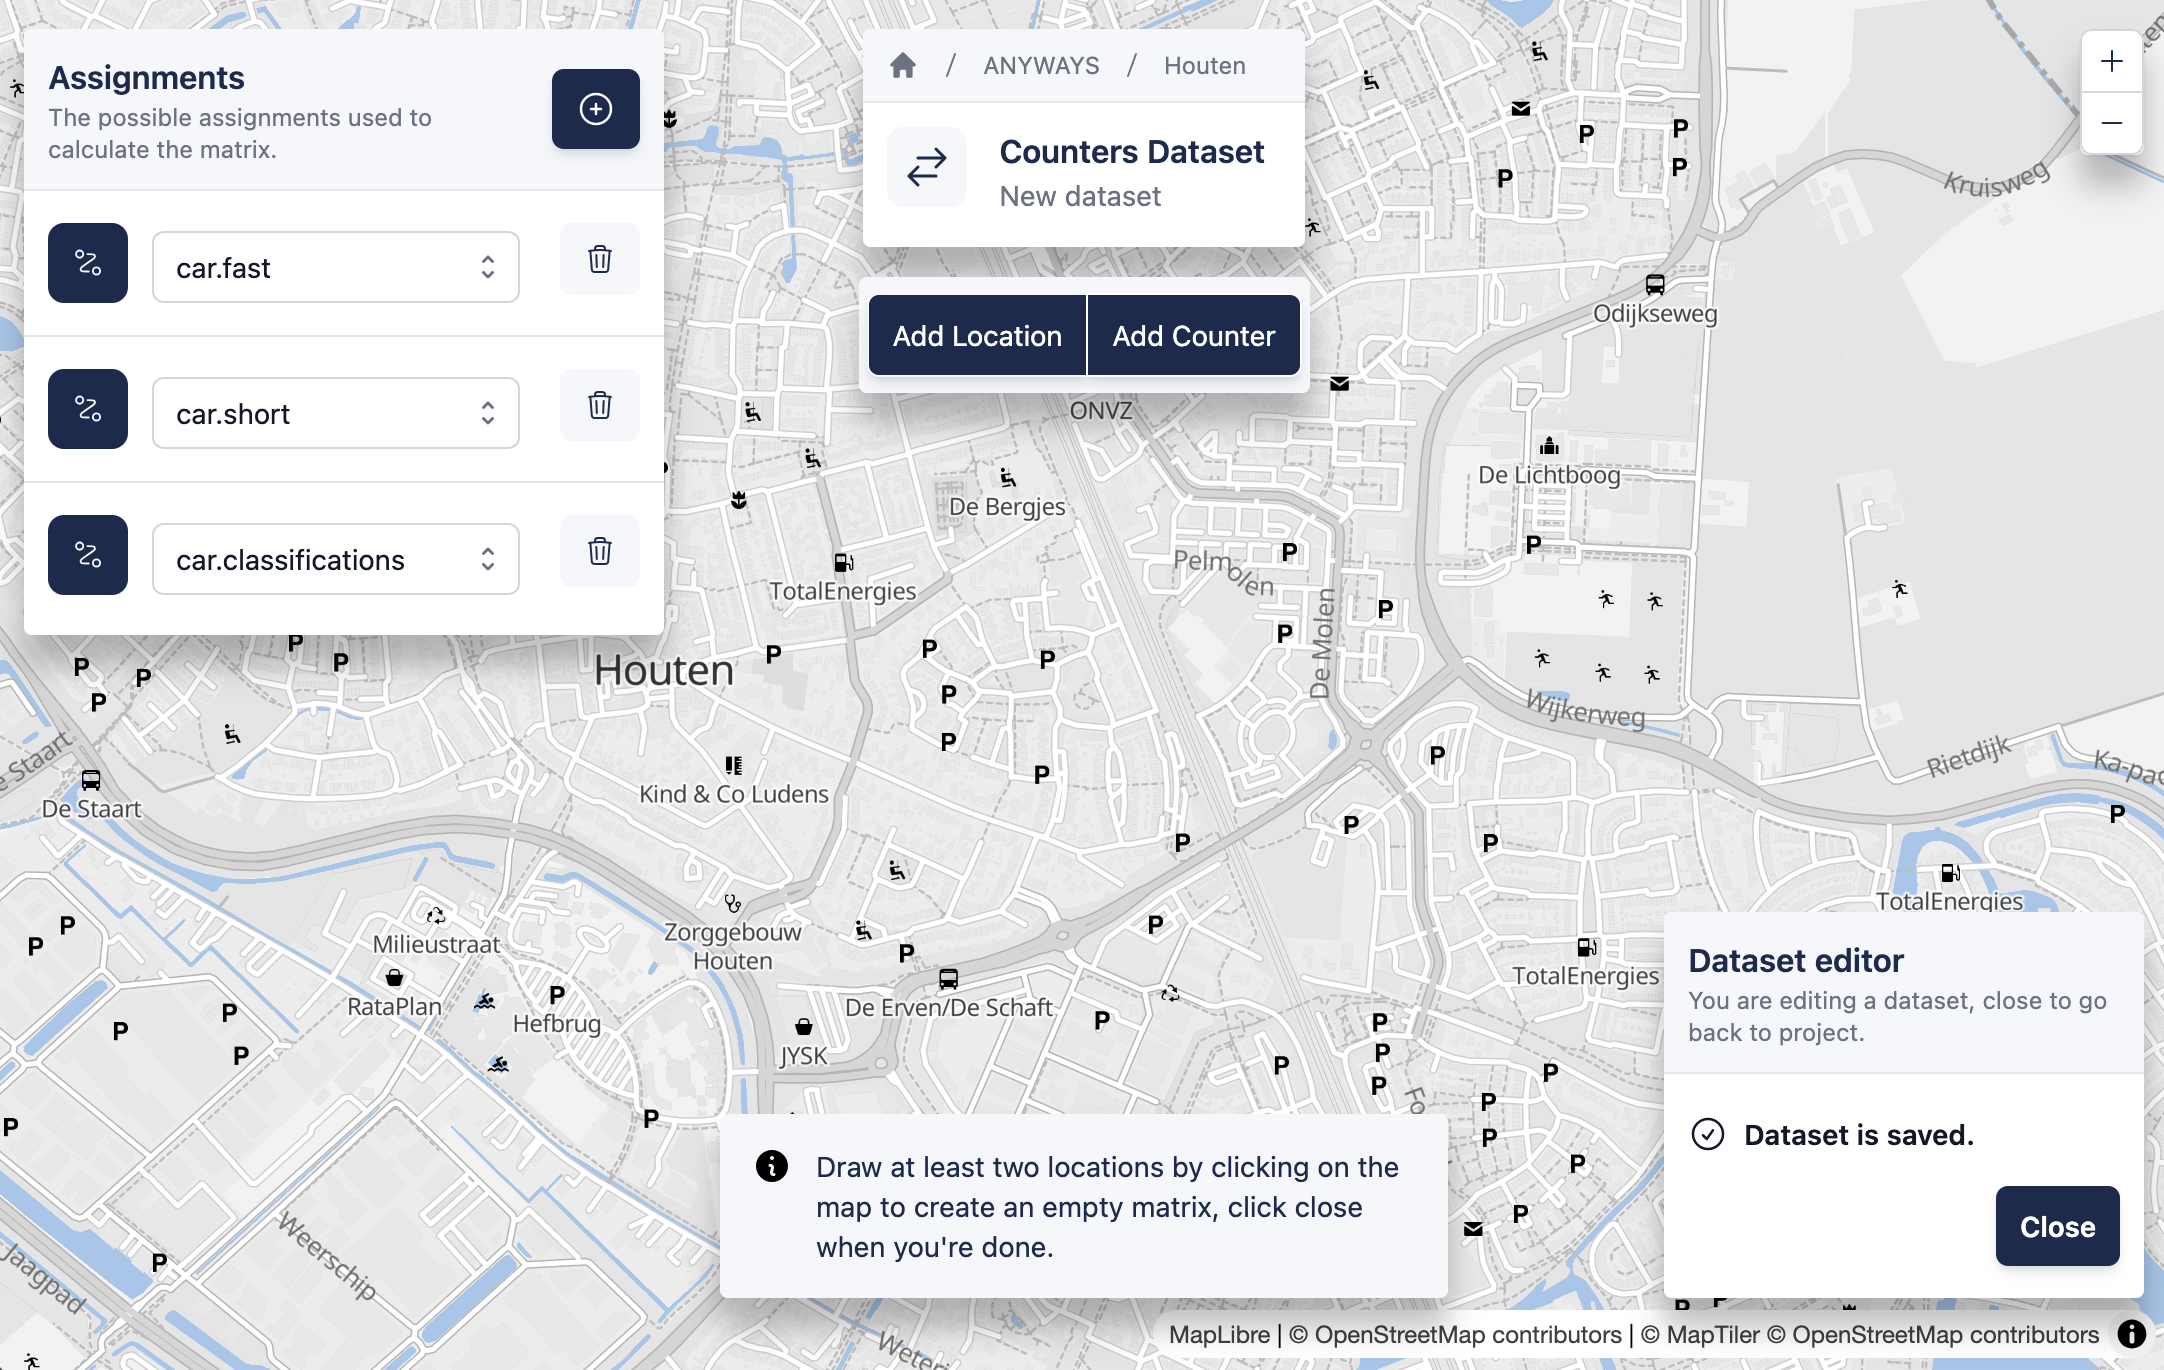This screenshot has height=1370, width=2164.
Task: Click the swap arrows icon beside Counters Dataset
Action: click(x=926, y=166)
